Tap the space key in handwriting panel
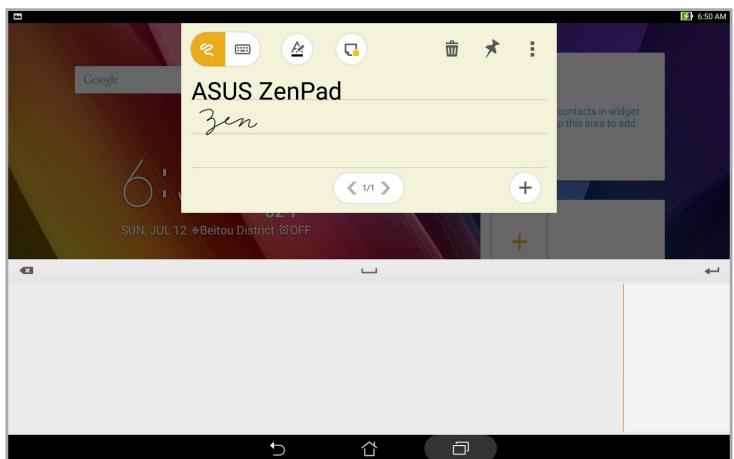The image size is (734, 459). click(369, 270)
